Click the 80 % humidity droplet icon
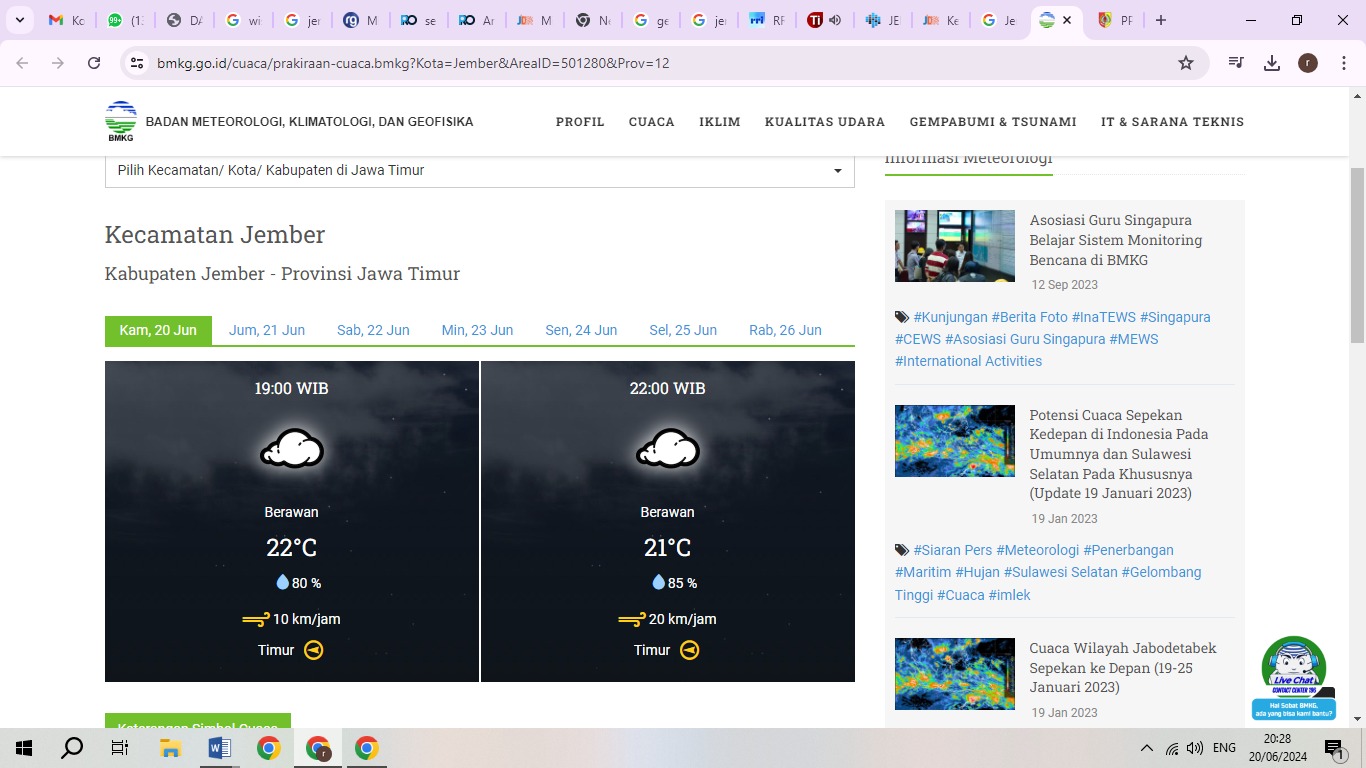The height and width of the screenshot is (768, 1366). [282, 582]
